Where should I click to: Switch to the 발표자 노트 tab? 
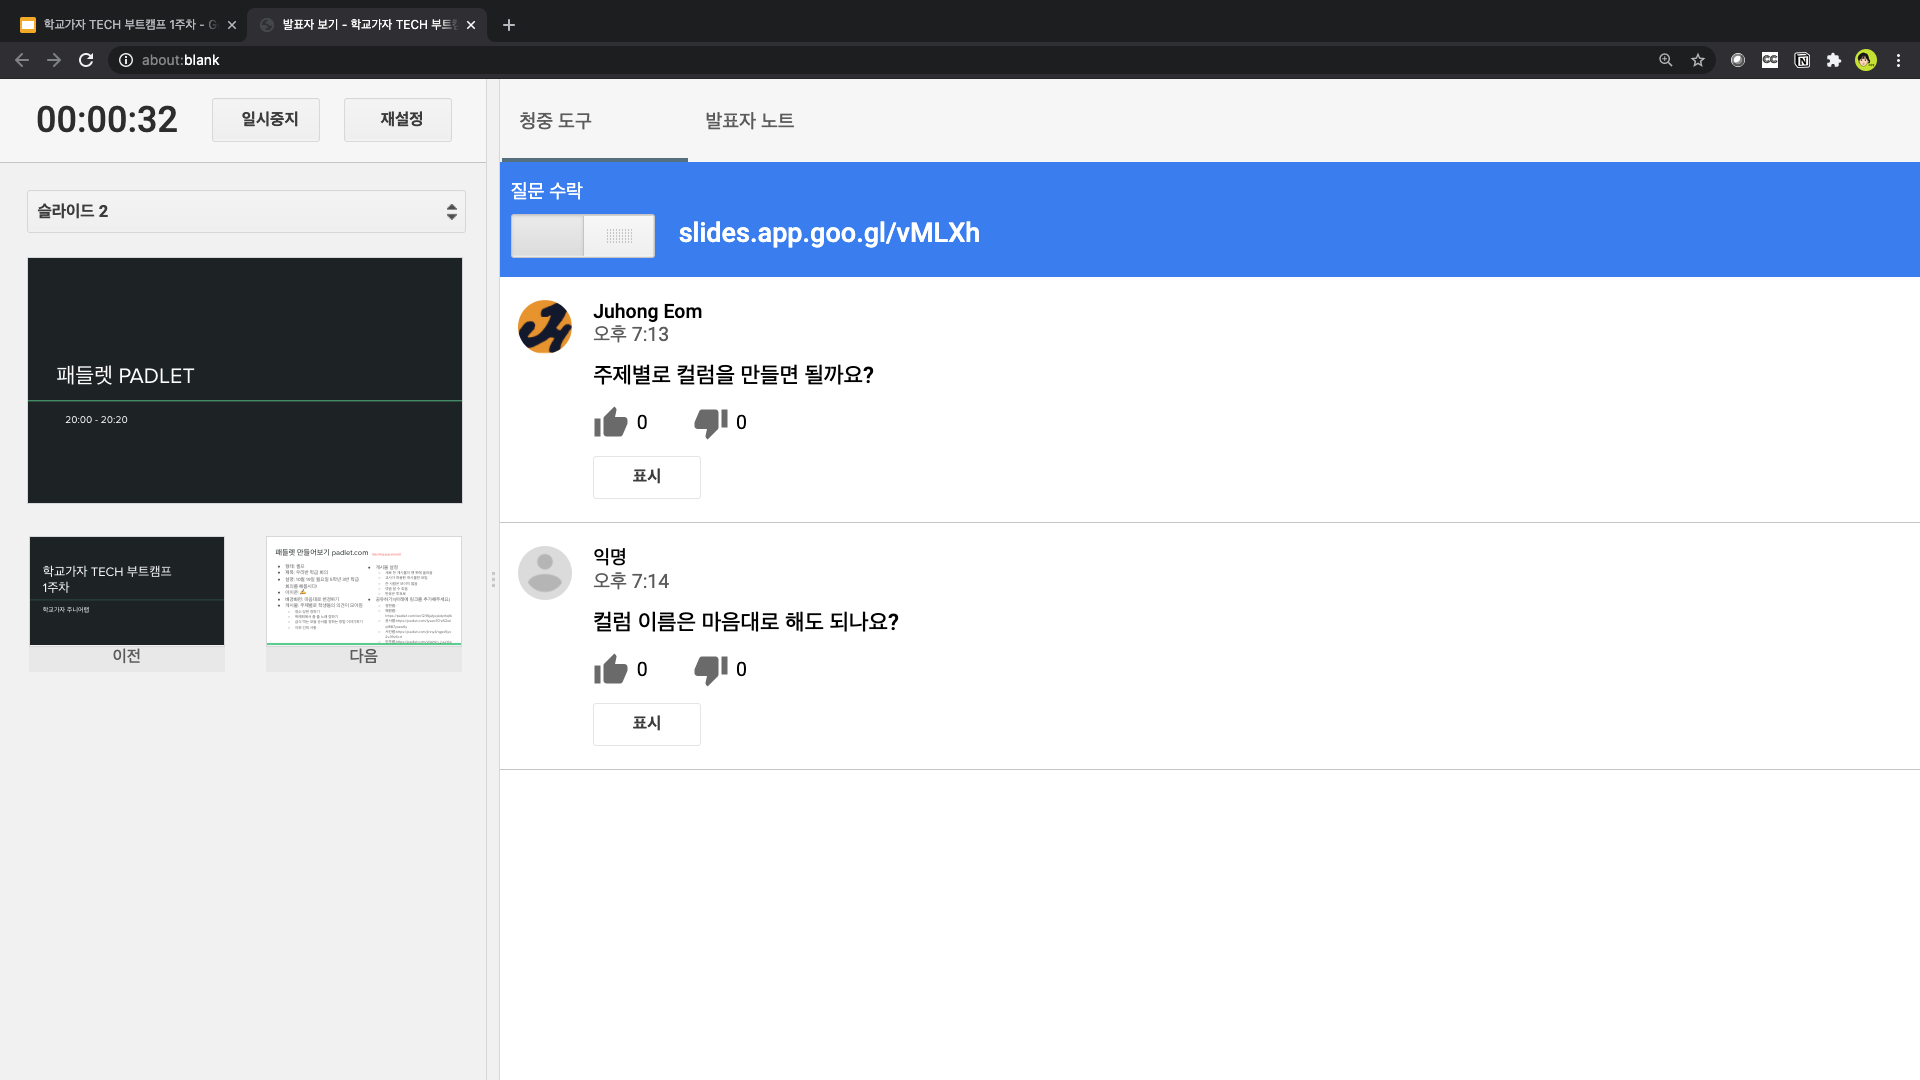coord(749,121)
